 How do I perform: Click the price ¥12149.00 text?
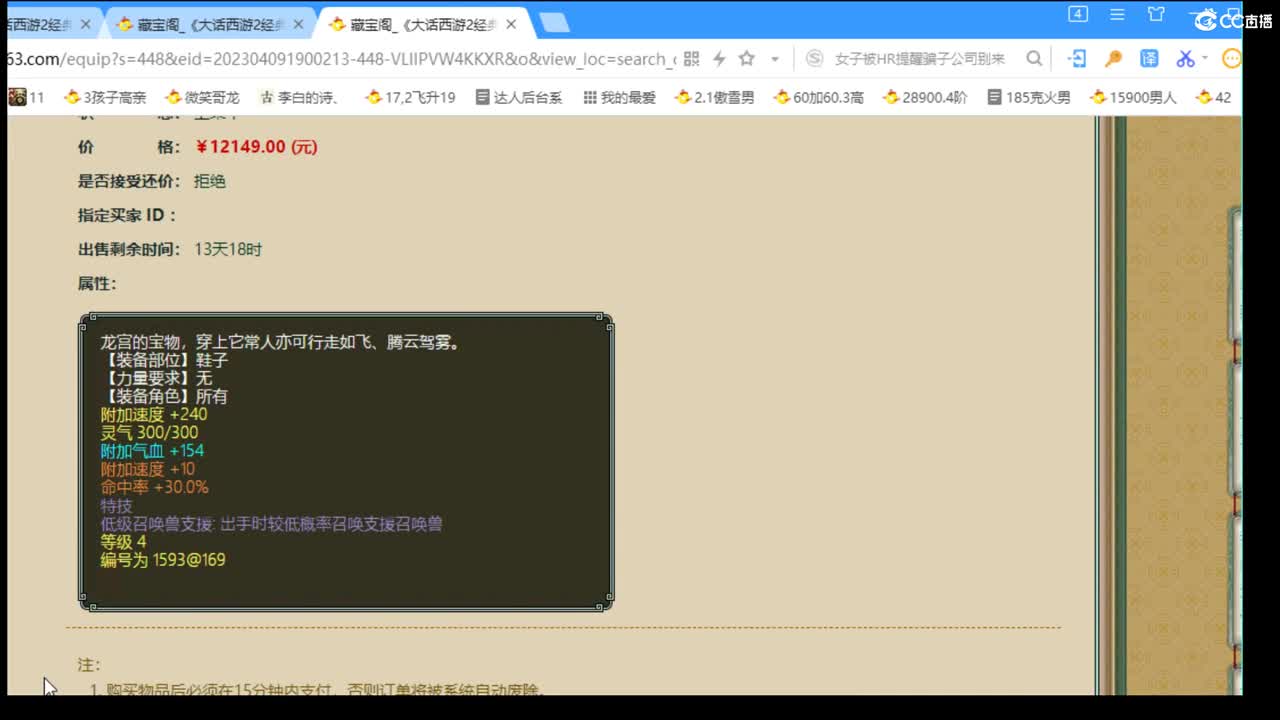click(x=256, y=147)
